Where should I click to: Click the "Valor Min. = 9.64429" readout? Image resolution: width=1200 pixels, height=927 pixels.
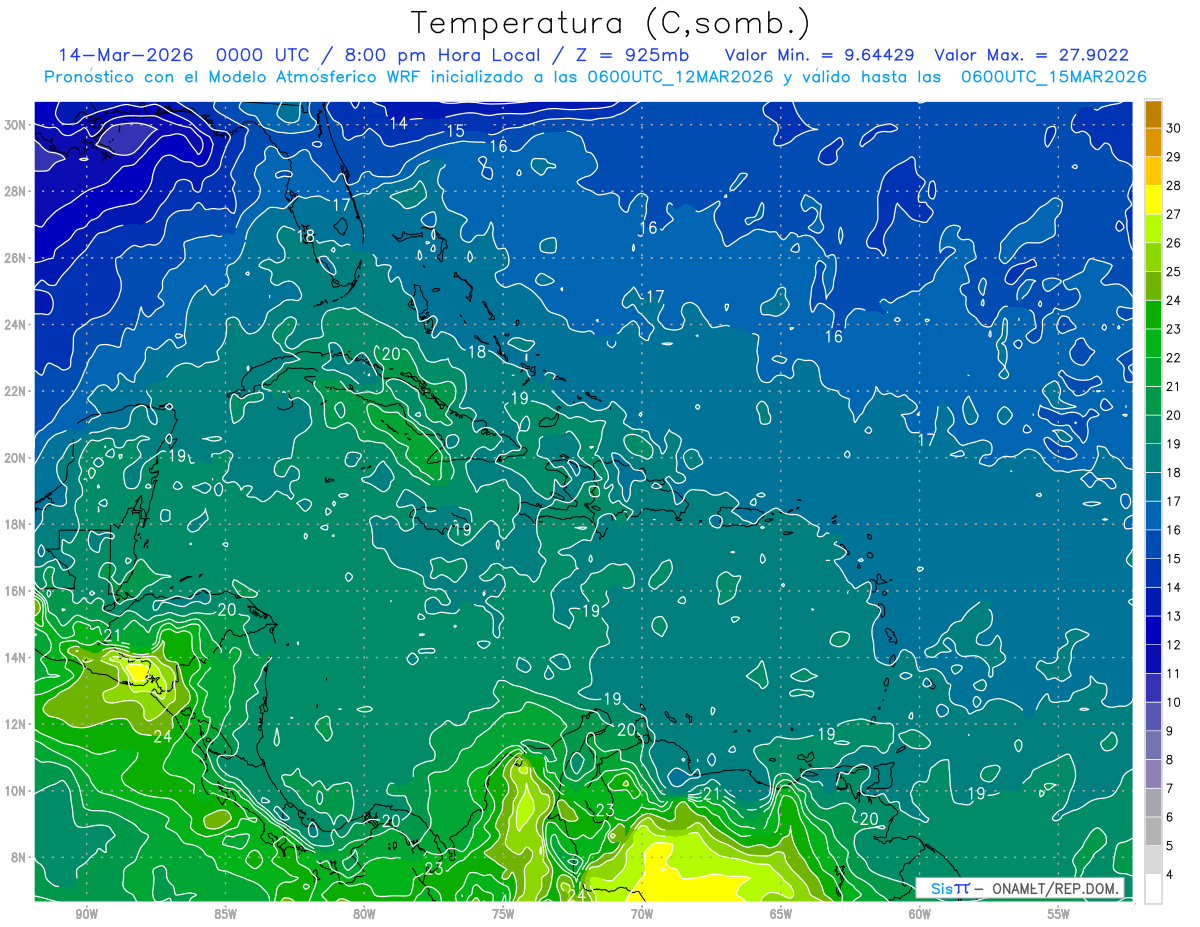click(819, 55)
